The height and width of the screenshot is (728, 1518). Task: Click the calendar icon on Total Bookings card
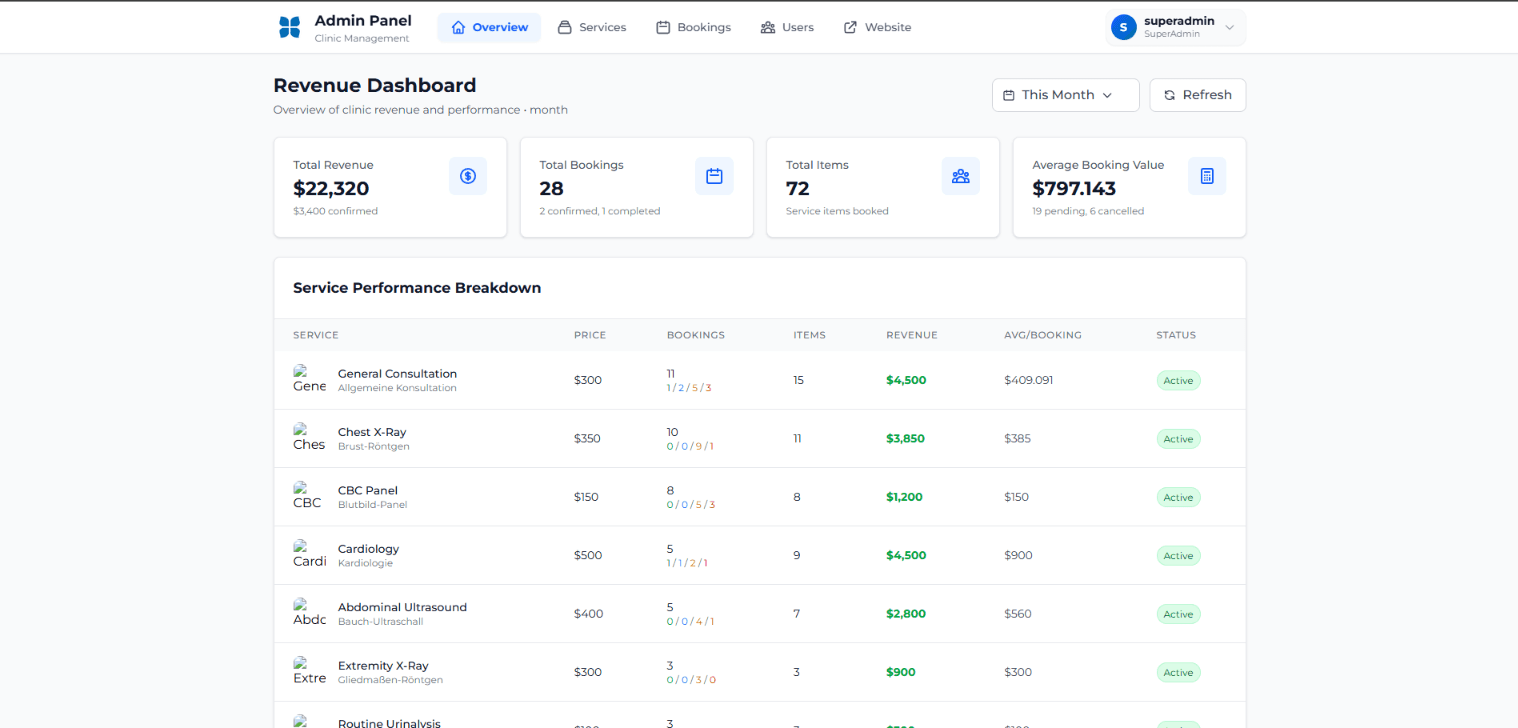click(x=714, y=176)
